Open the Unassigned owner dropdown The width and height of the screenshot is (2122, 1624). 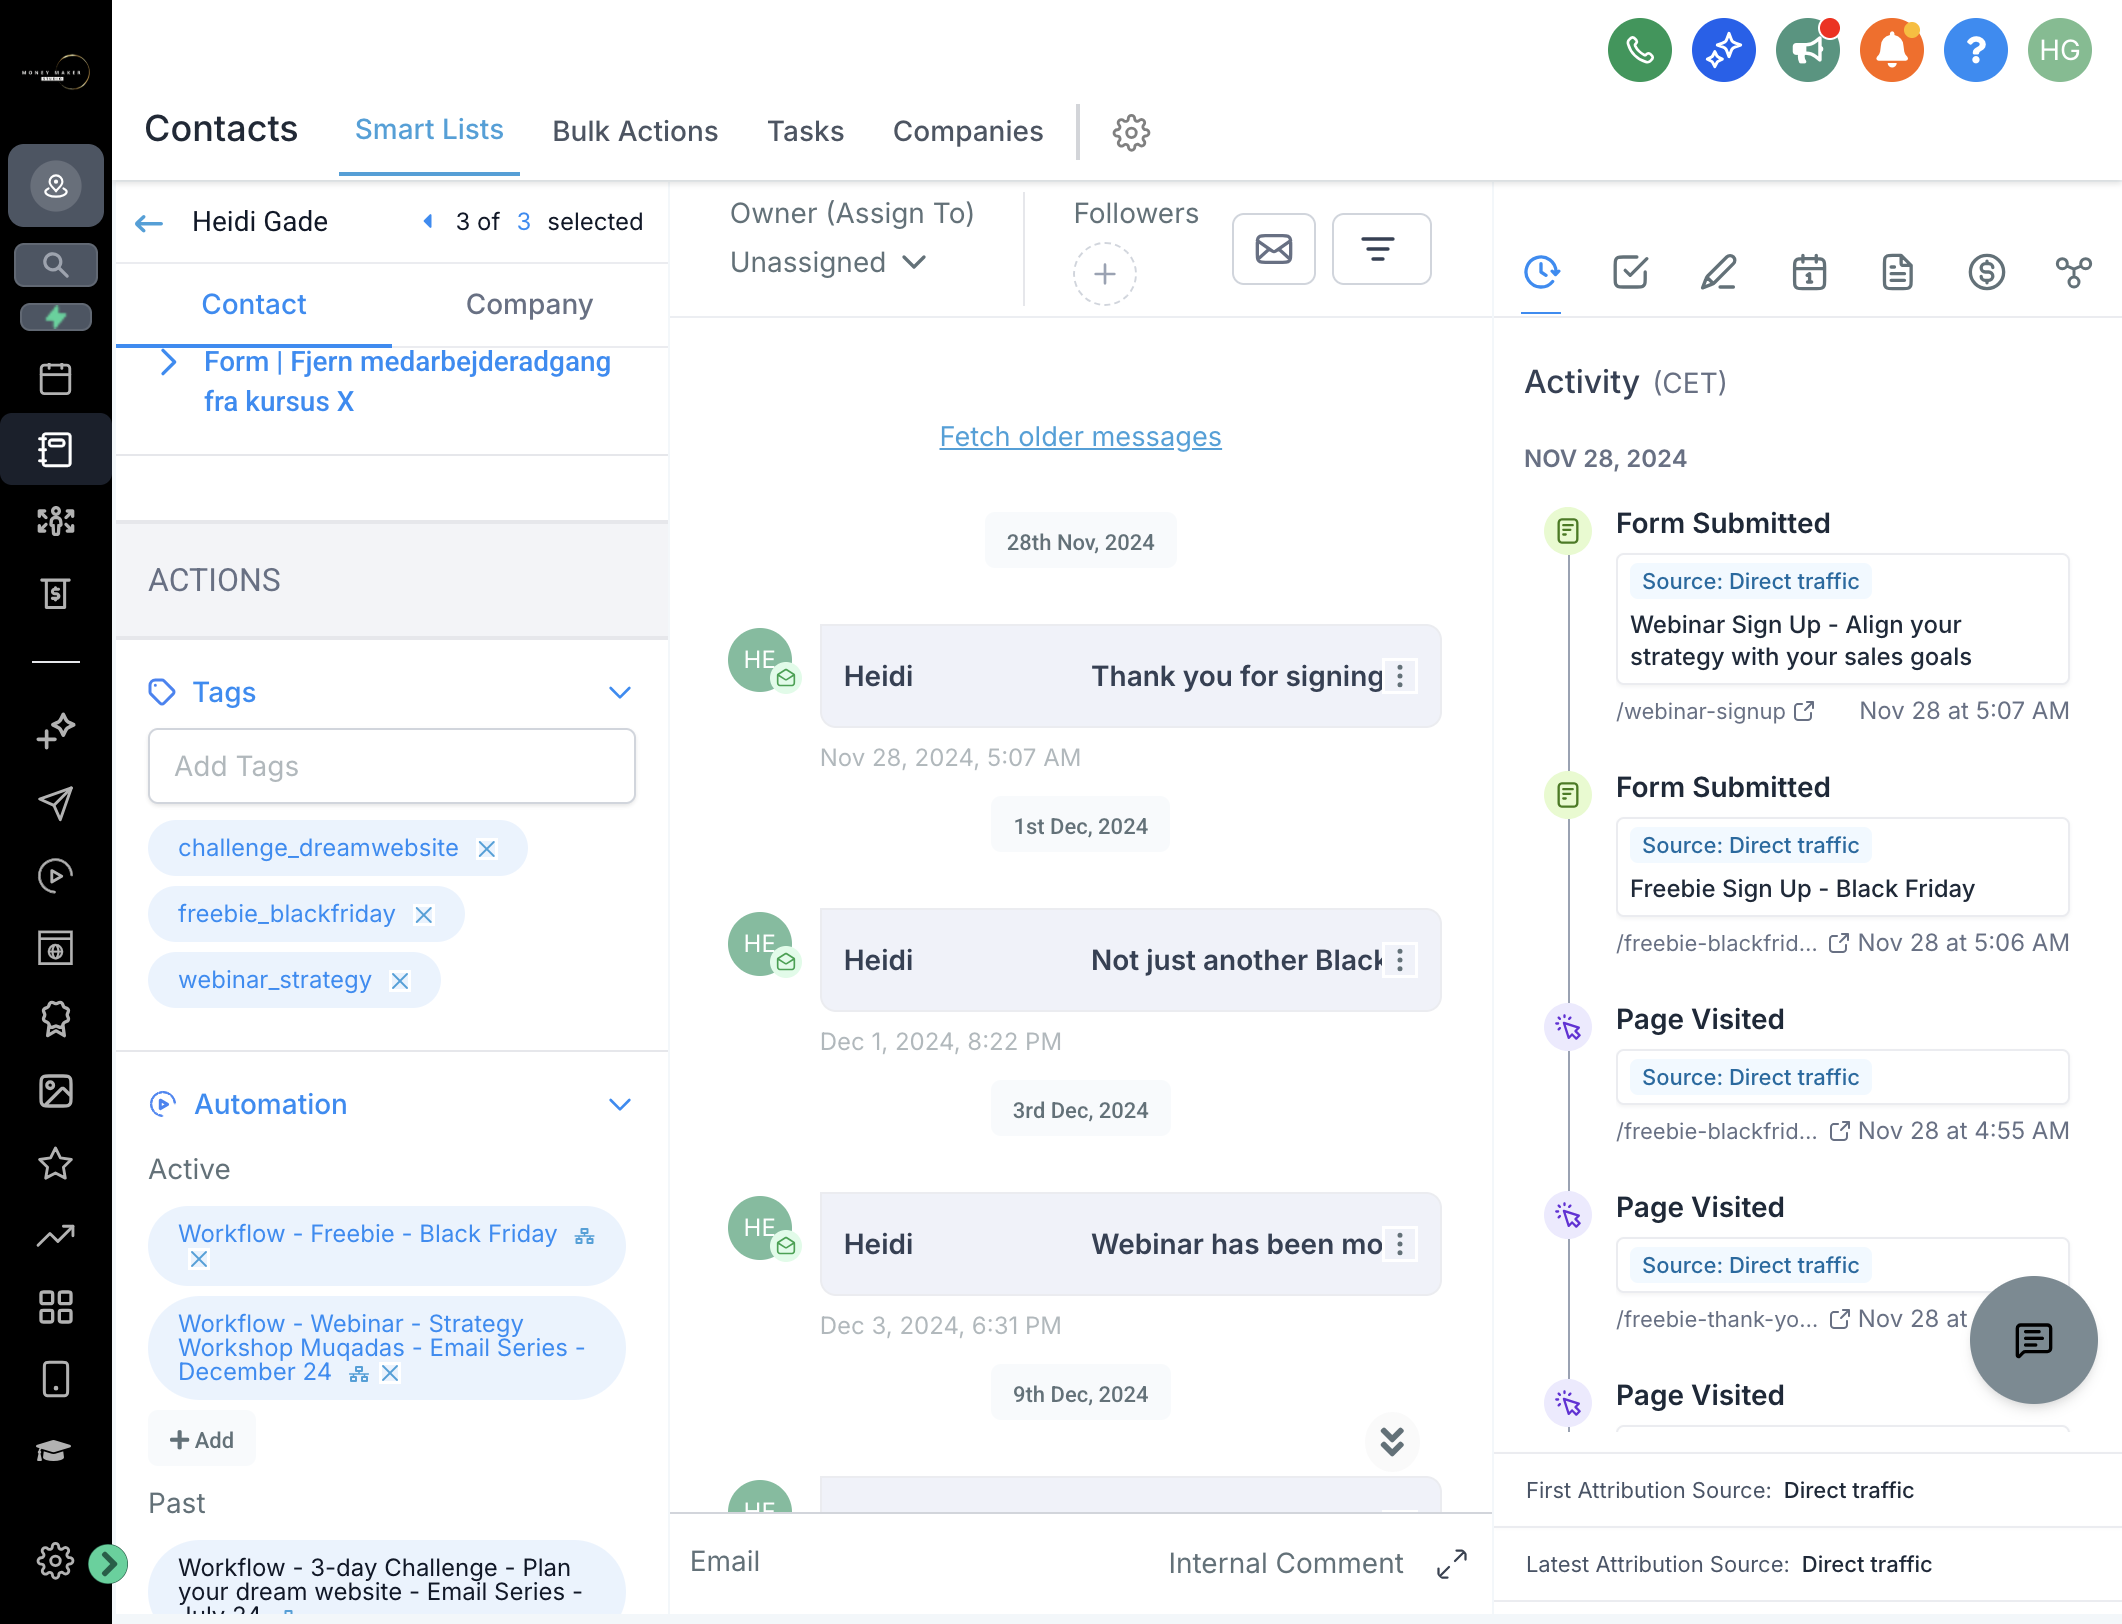pos(828,262)
